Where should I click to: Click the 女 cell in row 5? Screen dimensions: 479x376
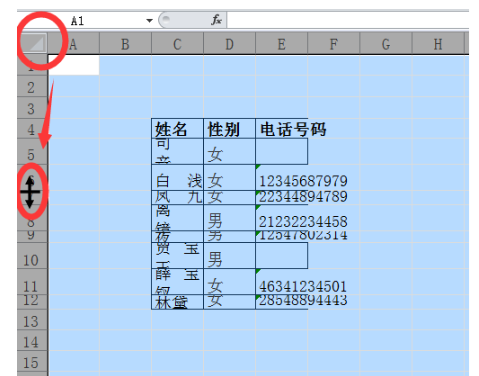pyautogui.click(x=229, y=152)
